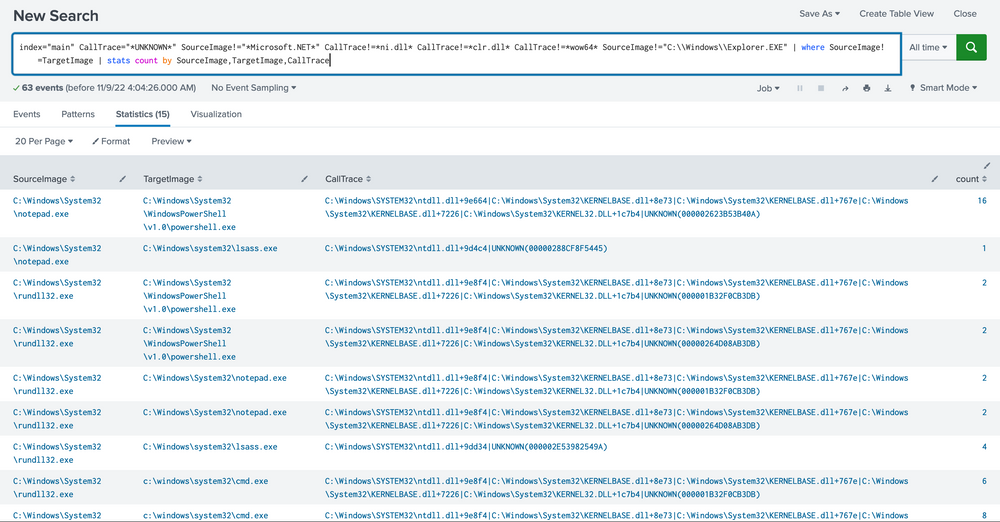
Task: Export results with the download icon
Action: click(x=887, y=88)
